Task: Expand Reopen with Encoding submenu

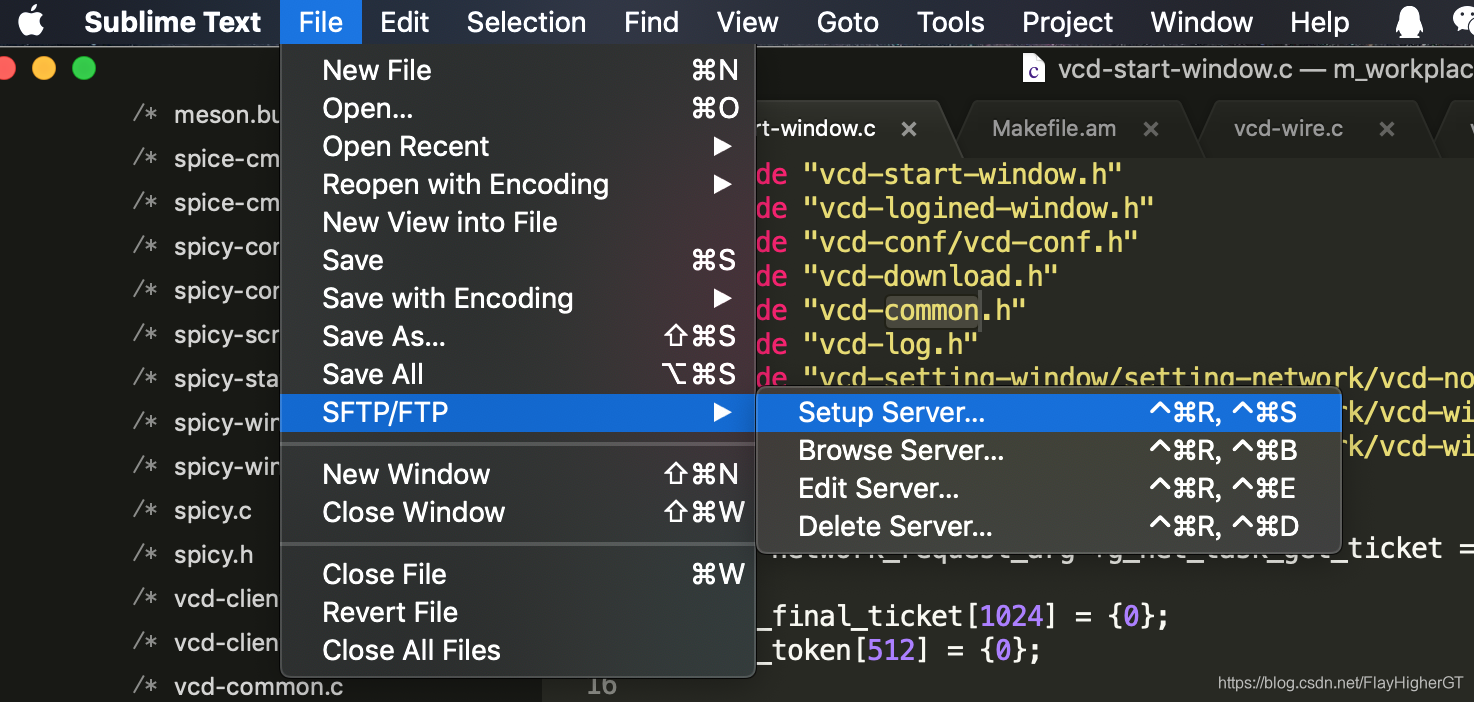Action: pyautogui.click(x=518, y=184)
